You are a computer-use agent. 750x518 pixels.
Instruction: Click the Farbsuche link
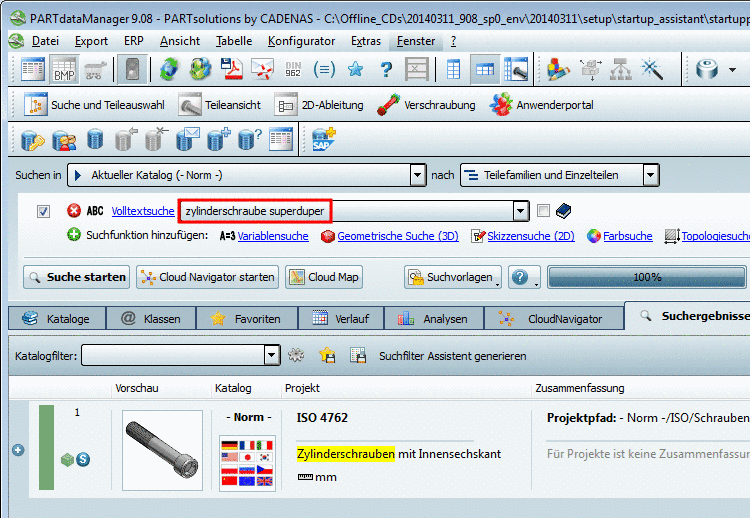628,236
